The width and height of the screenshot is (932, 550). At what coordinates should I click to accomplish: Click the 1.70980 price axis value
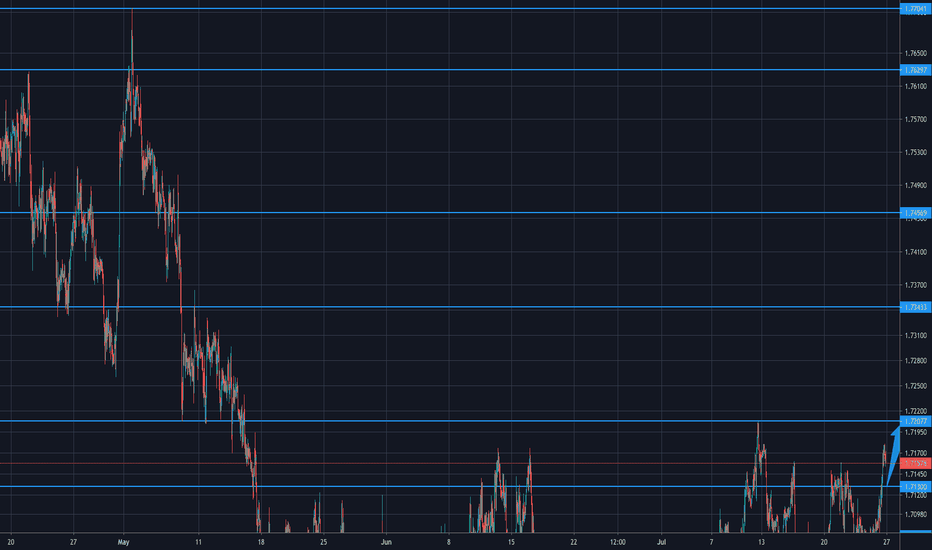pyautogui.click(x=915, y=514)
